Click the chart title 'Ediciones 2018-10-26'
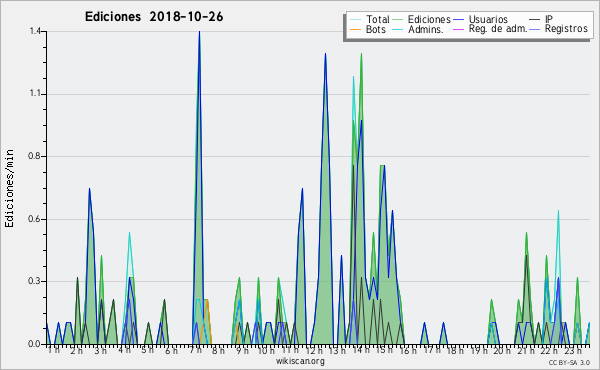Screen dimensions: 600x370 154,17
